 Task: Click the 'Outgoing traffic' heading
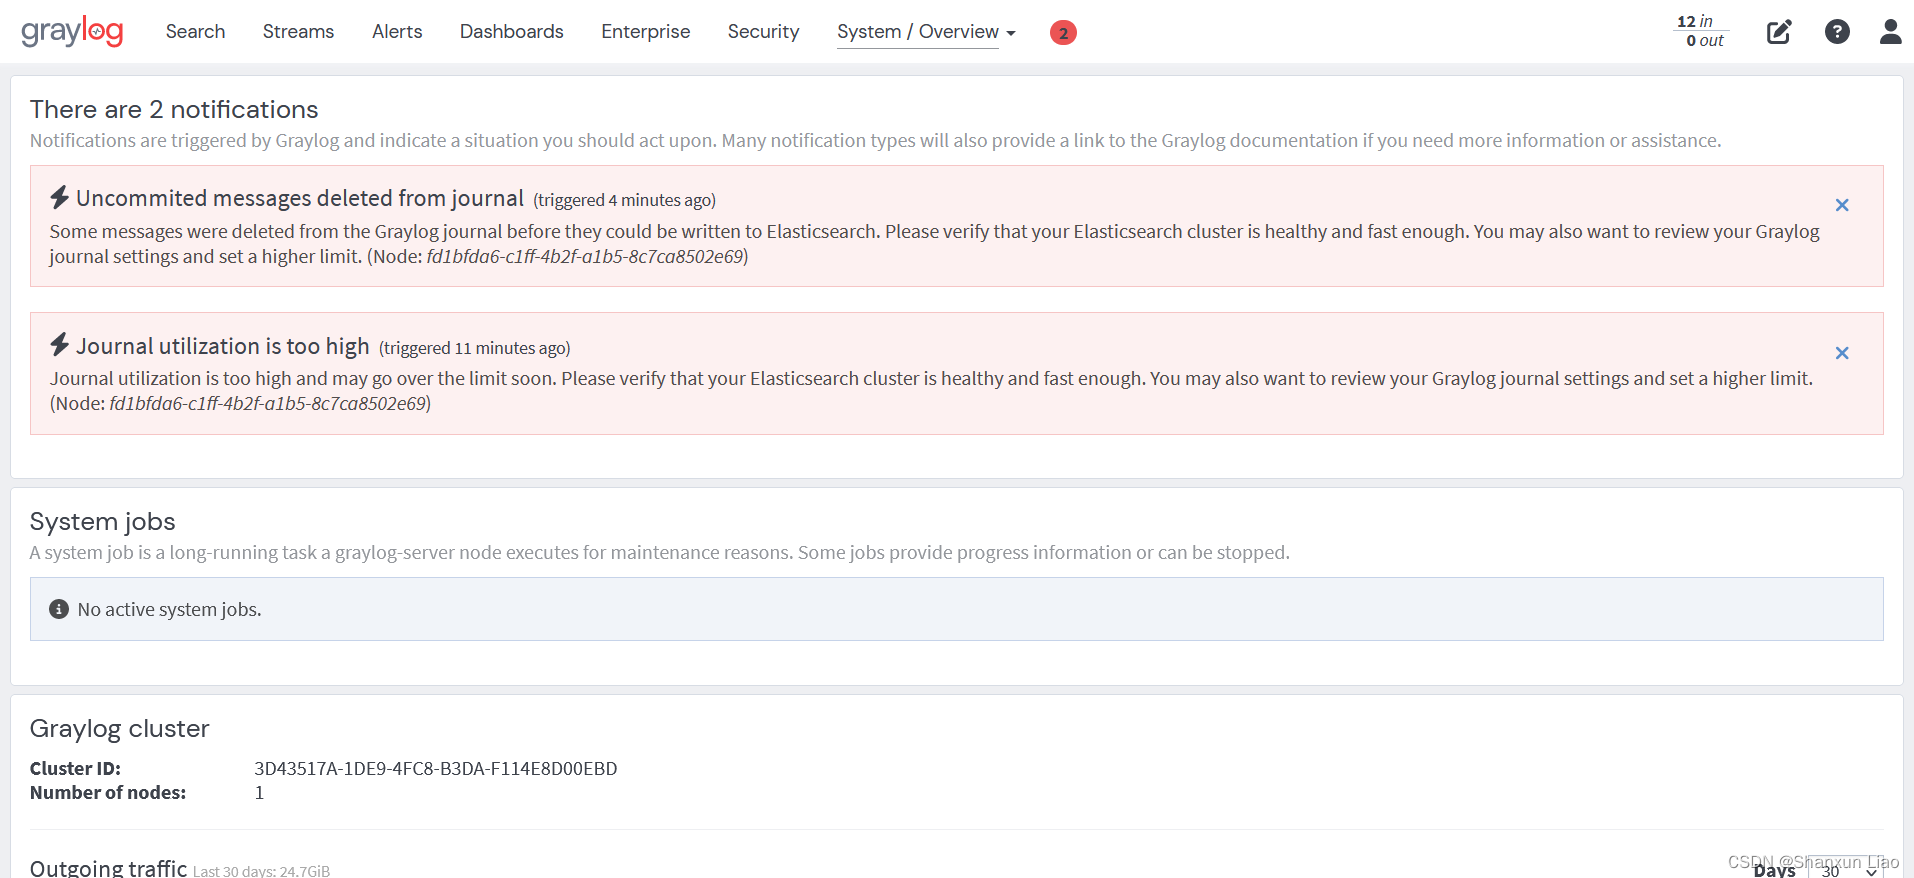tap(108, 867)
